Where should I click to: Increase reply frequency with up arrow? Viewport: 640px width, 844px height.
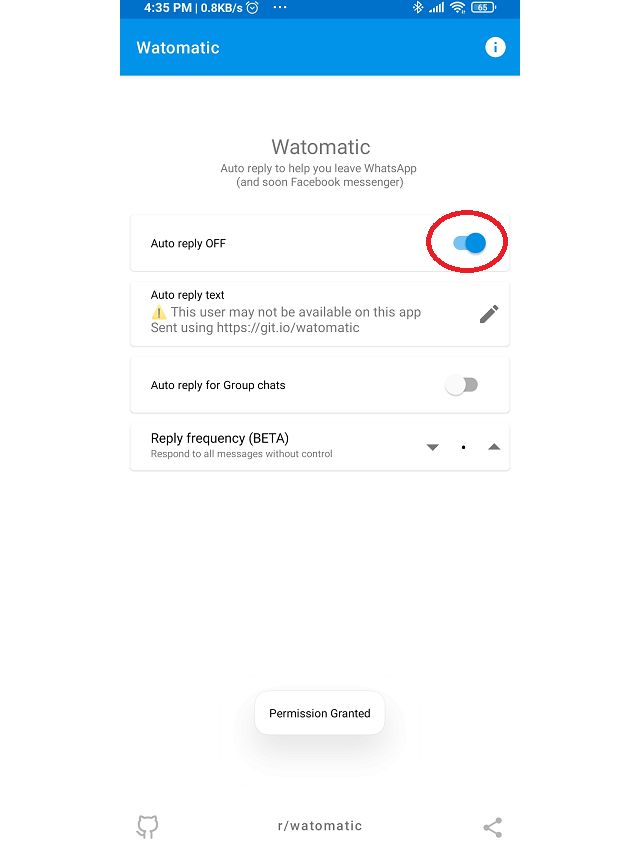click(494, 447)
